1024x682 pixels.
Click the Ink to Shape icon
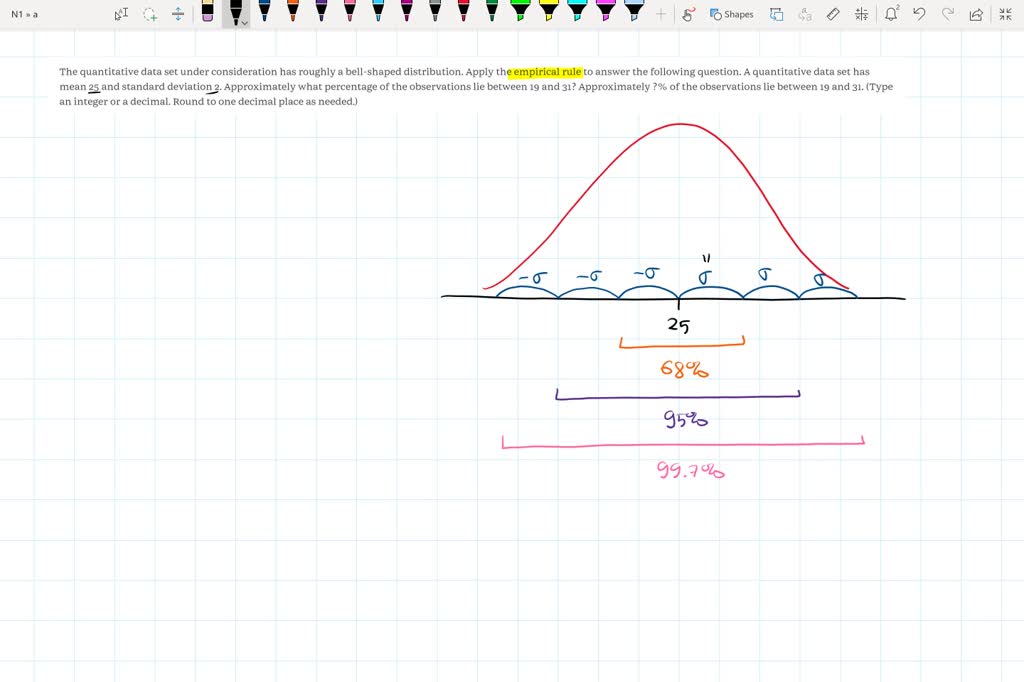point(776,14)
